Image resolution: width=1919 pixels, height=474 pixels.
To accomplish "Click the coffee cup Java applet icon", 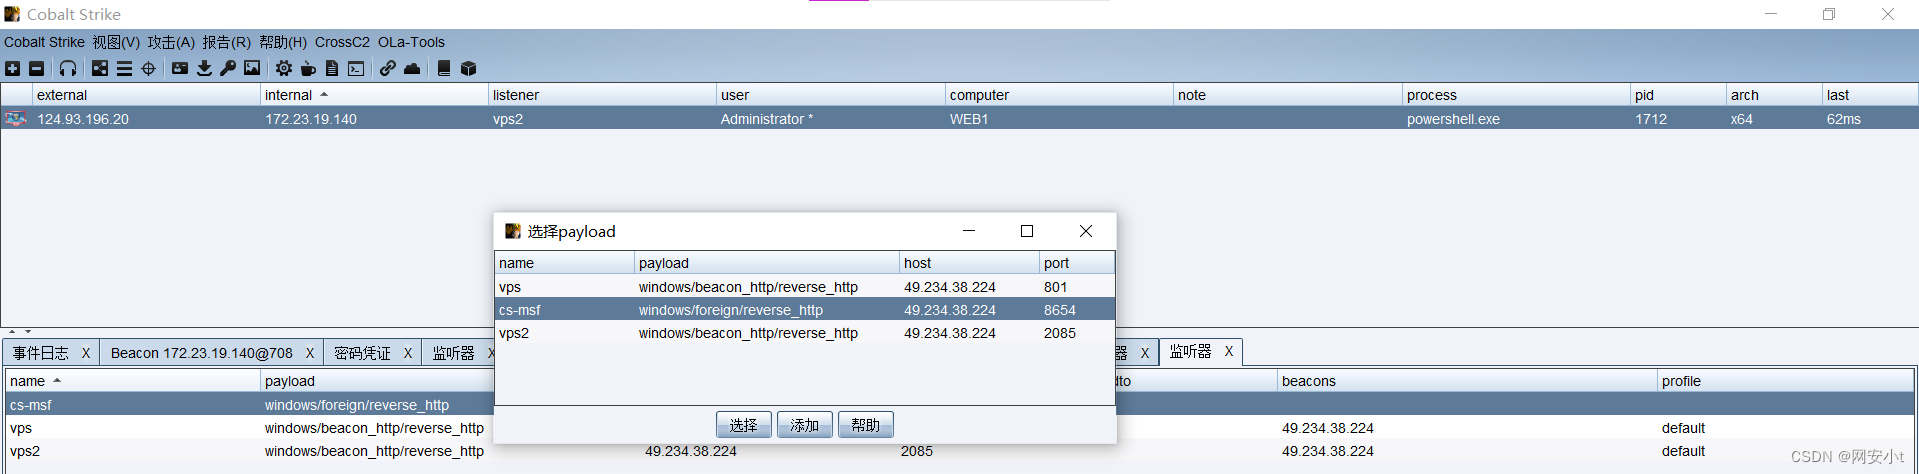I will click(308, 68).
